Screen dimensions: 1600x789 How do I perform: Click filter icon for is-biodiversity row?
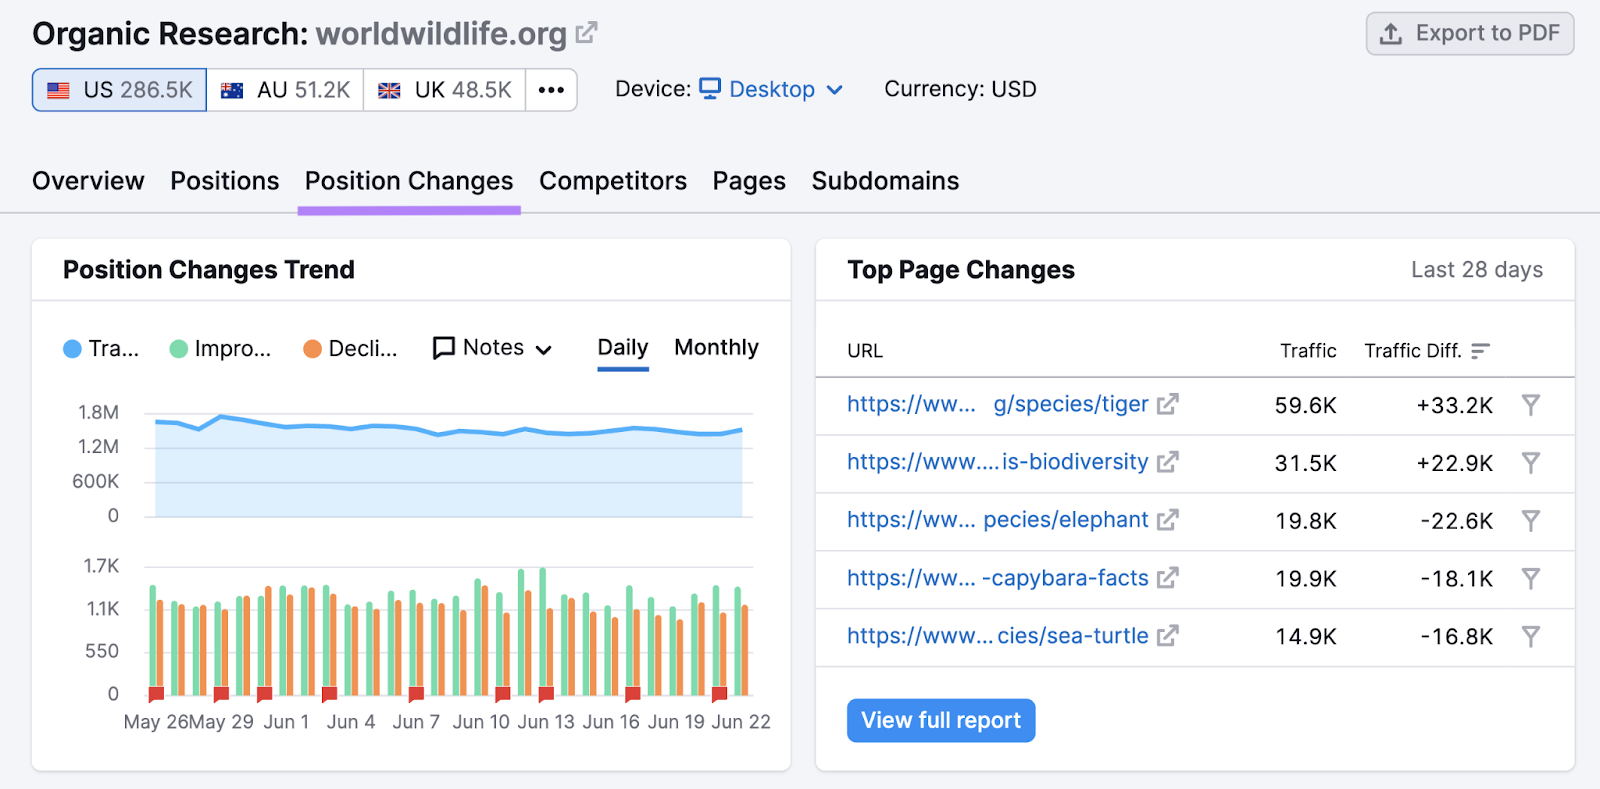click(x=1530, y=463)
